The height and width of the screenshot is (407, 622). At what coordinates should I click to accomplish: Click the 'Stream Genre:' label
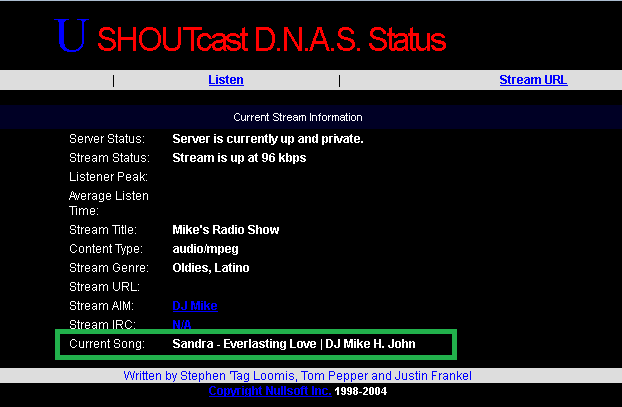click(109, 268)
